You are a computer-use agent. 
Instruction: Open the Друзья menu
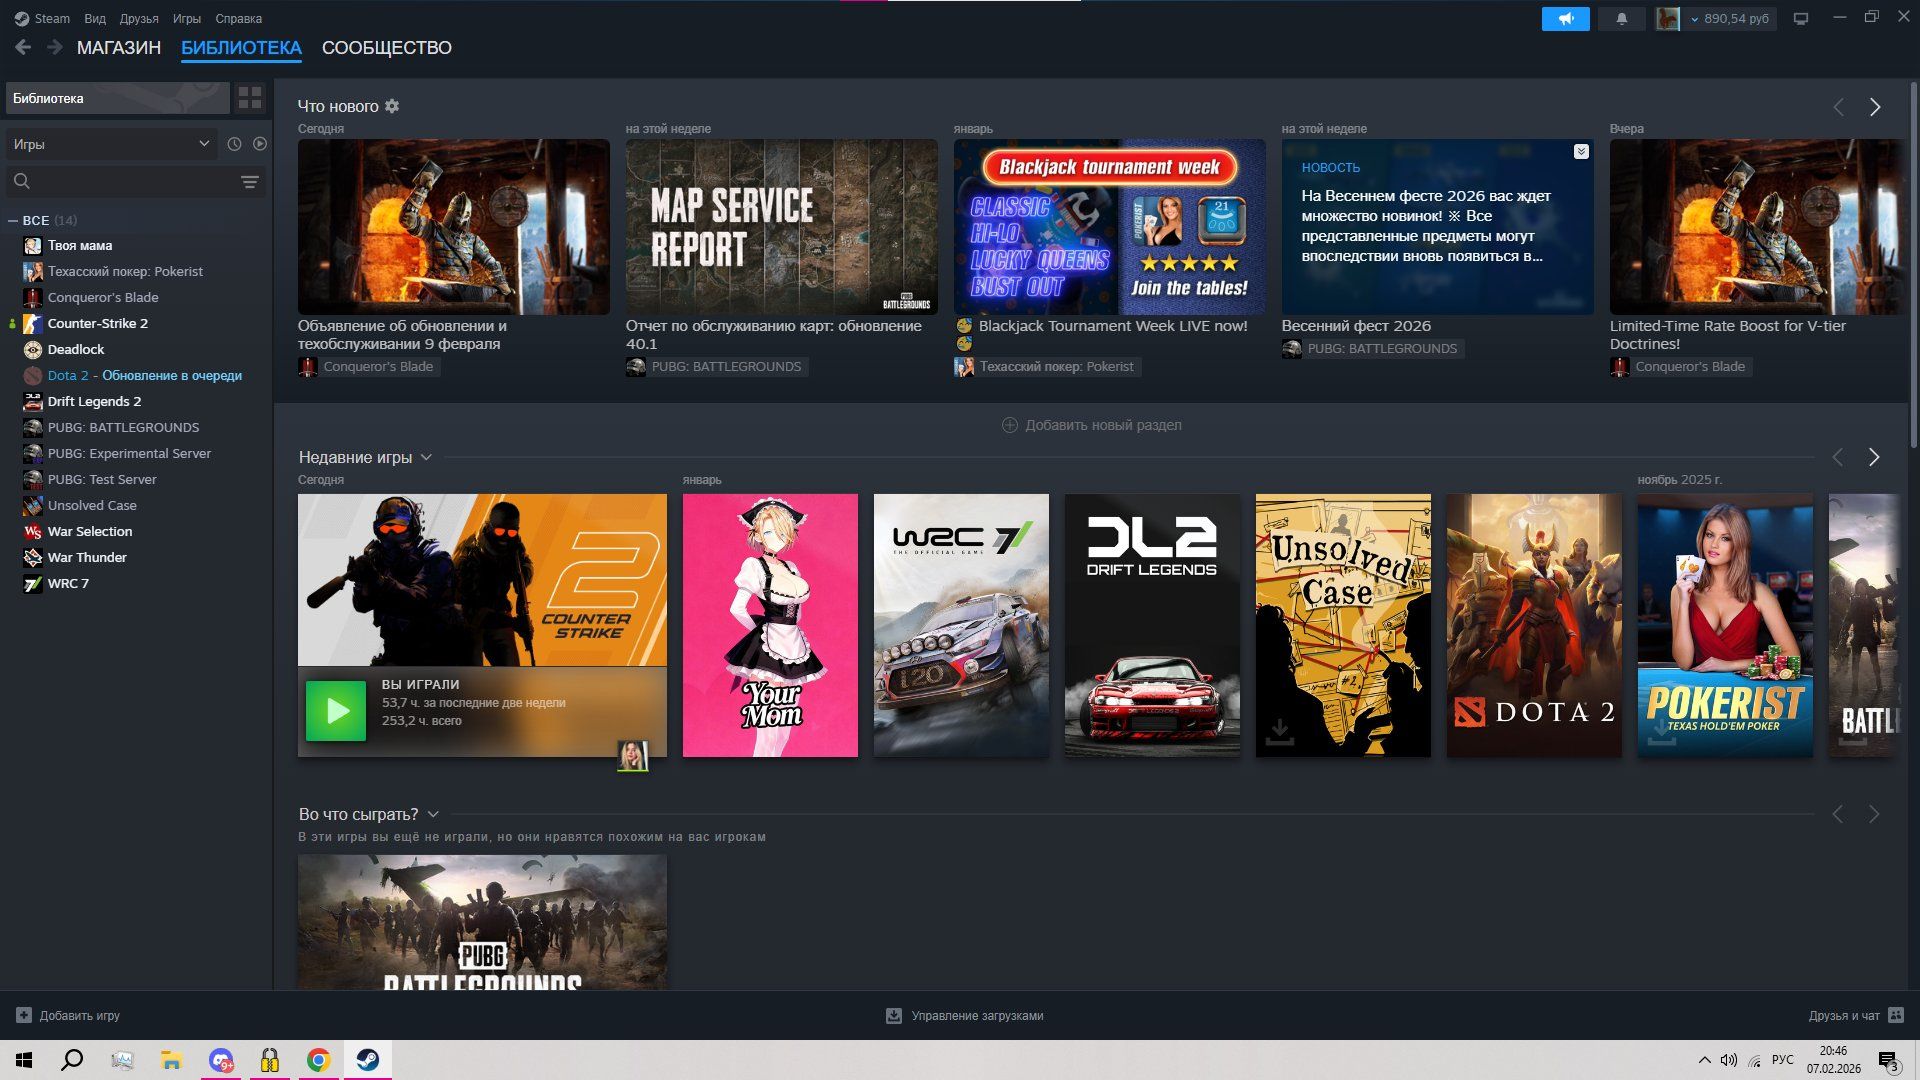click(138, 19)
